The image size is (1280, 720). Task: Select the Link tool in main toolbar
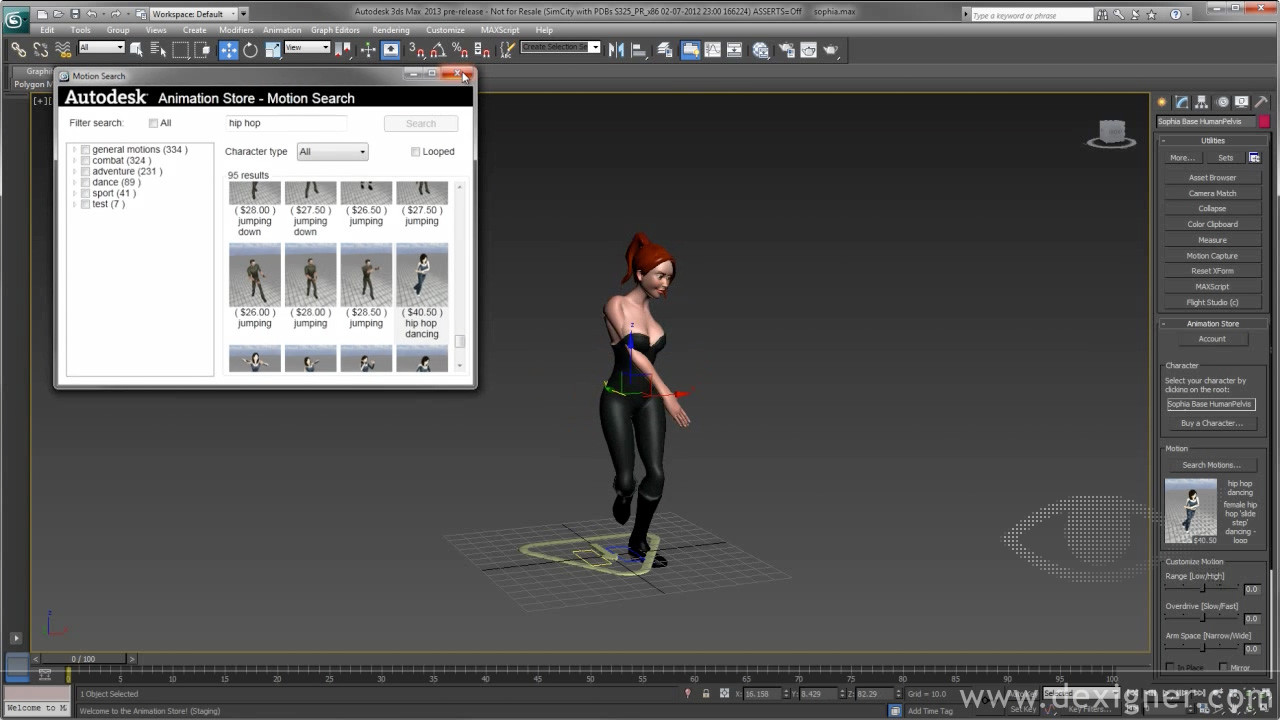tap(18, 49)
